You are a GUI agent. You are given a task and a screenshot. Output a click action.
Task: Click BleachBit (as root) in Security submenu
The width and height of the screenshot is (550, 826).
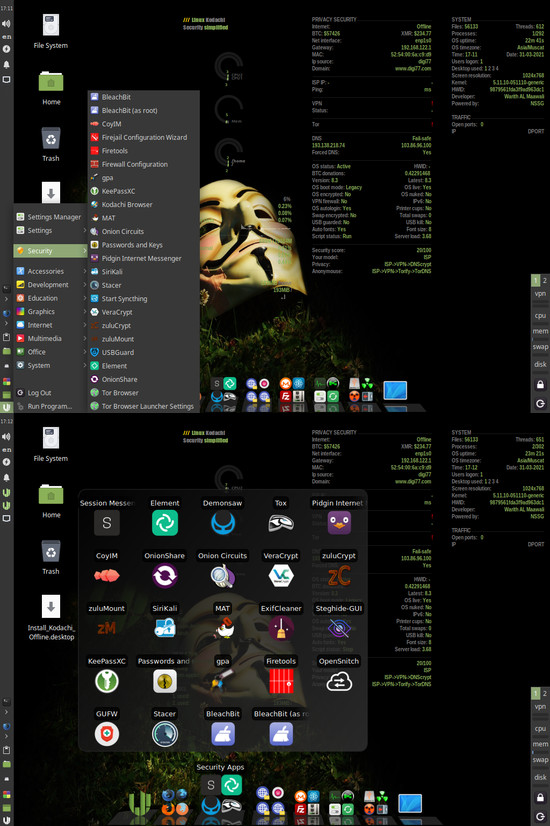pos(143,110)
